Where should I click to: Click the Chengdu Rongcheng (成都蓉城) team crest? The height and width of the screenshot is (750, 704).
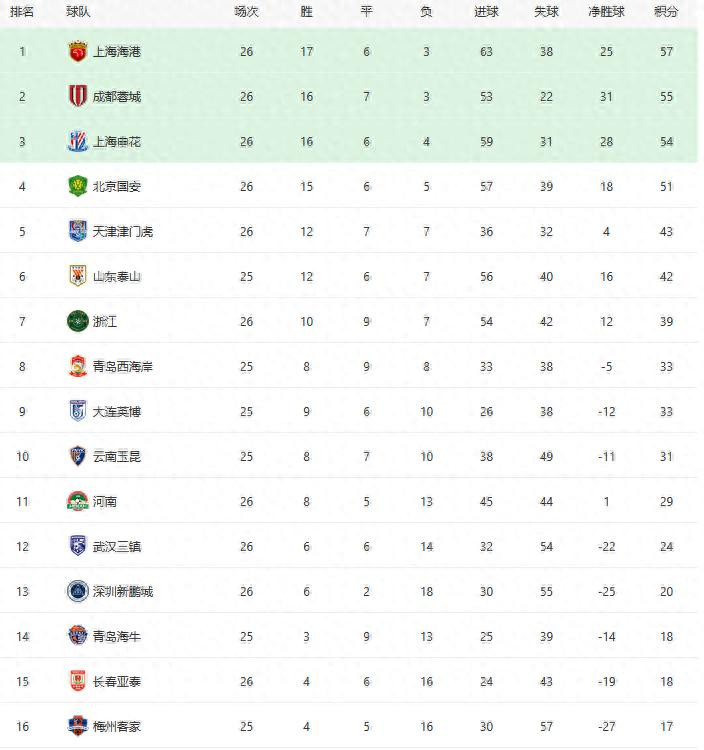tap(78, 97)
